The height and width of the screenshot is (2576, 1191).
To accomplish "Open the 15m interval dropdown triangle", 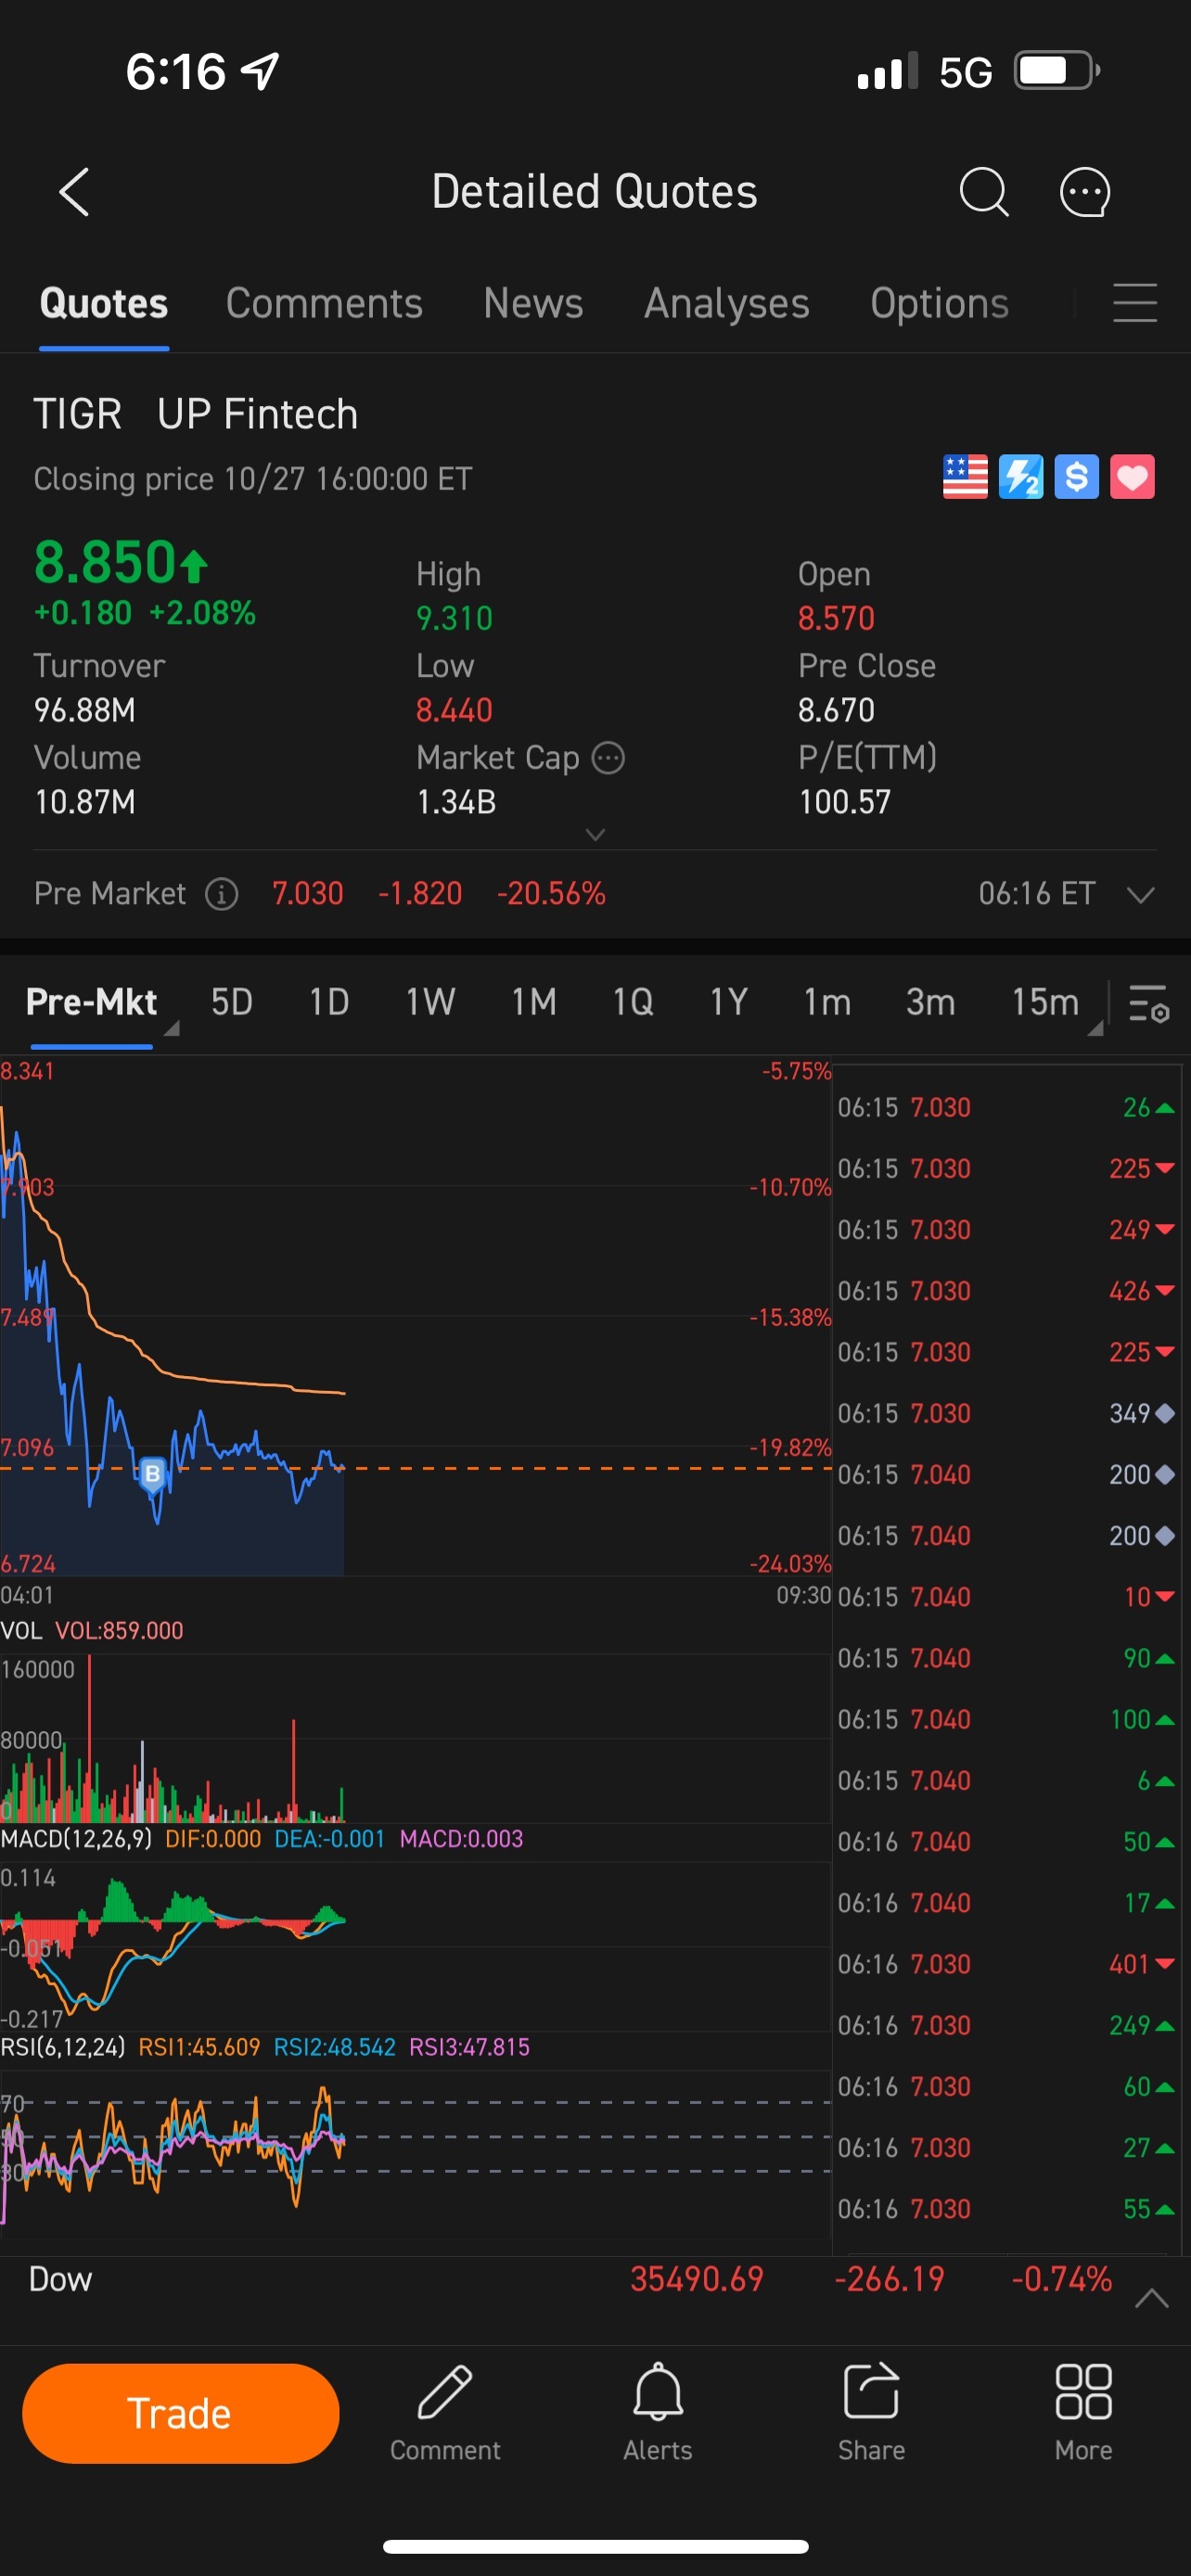I will click(1095, 1028).
